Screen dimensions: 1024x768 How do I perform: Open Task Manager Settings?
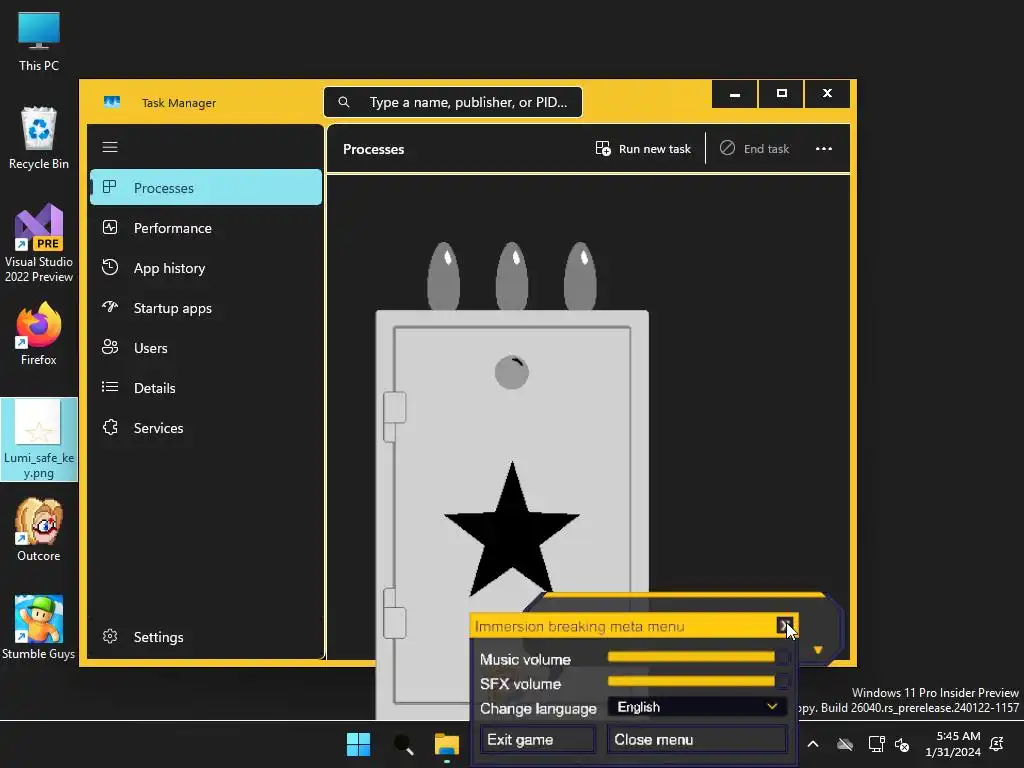(x=206, y=637)
